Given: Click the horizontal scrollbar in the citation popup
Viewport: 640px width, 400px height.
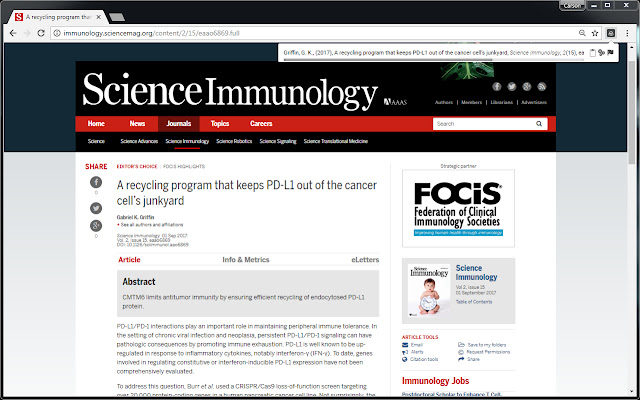Looking at the screenshot, I should click(388, 60).
